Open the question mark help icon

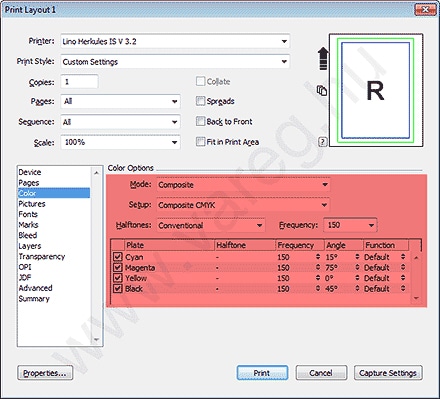(x=322, y=142)
